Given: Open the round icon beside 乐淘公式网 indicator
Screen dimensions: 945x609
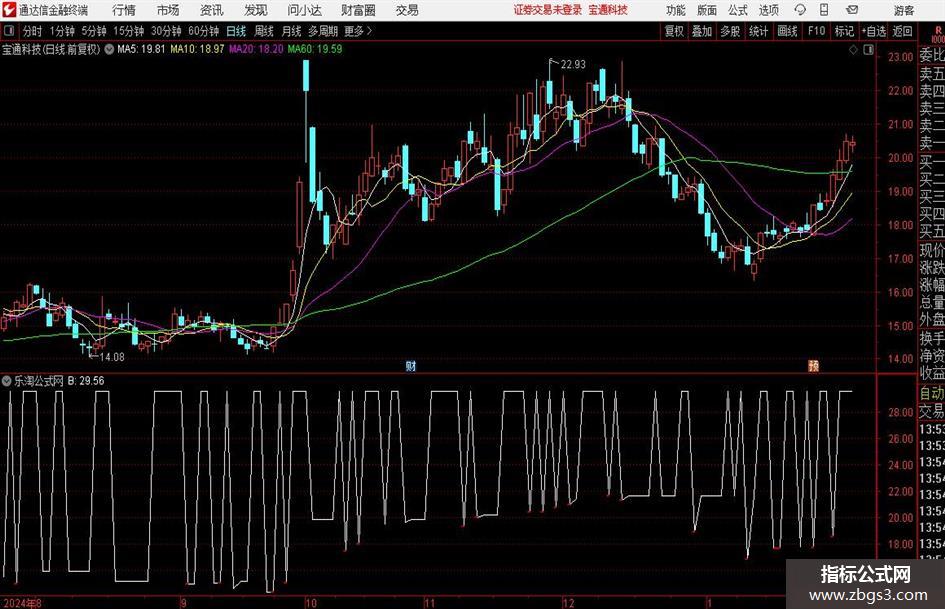Looking at the screenshot, I should 7,381.
